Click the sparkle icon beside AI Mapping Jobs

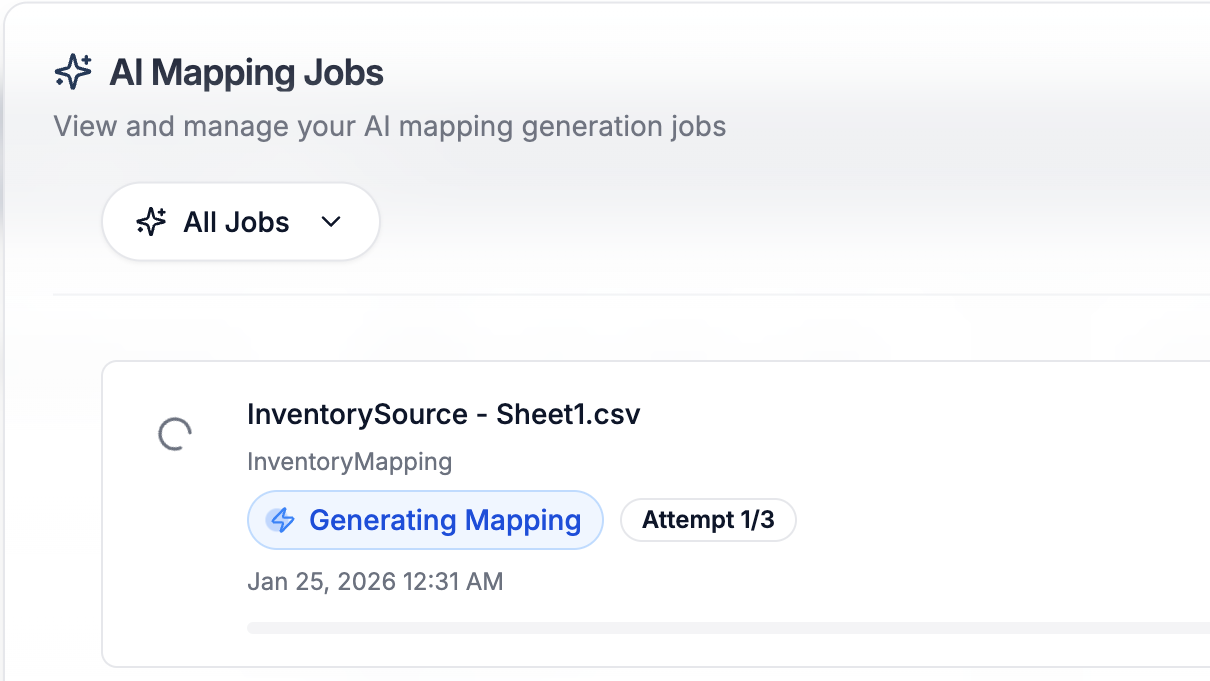[x=73, y=73]
